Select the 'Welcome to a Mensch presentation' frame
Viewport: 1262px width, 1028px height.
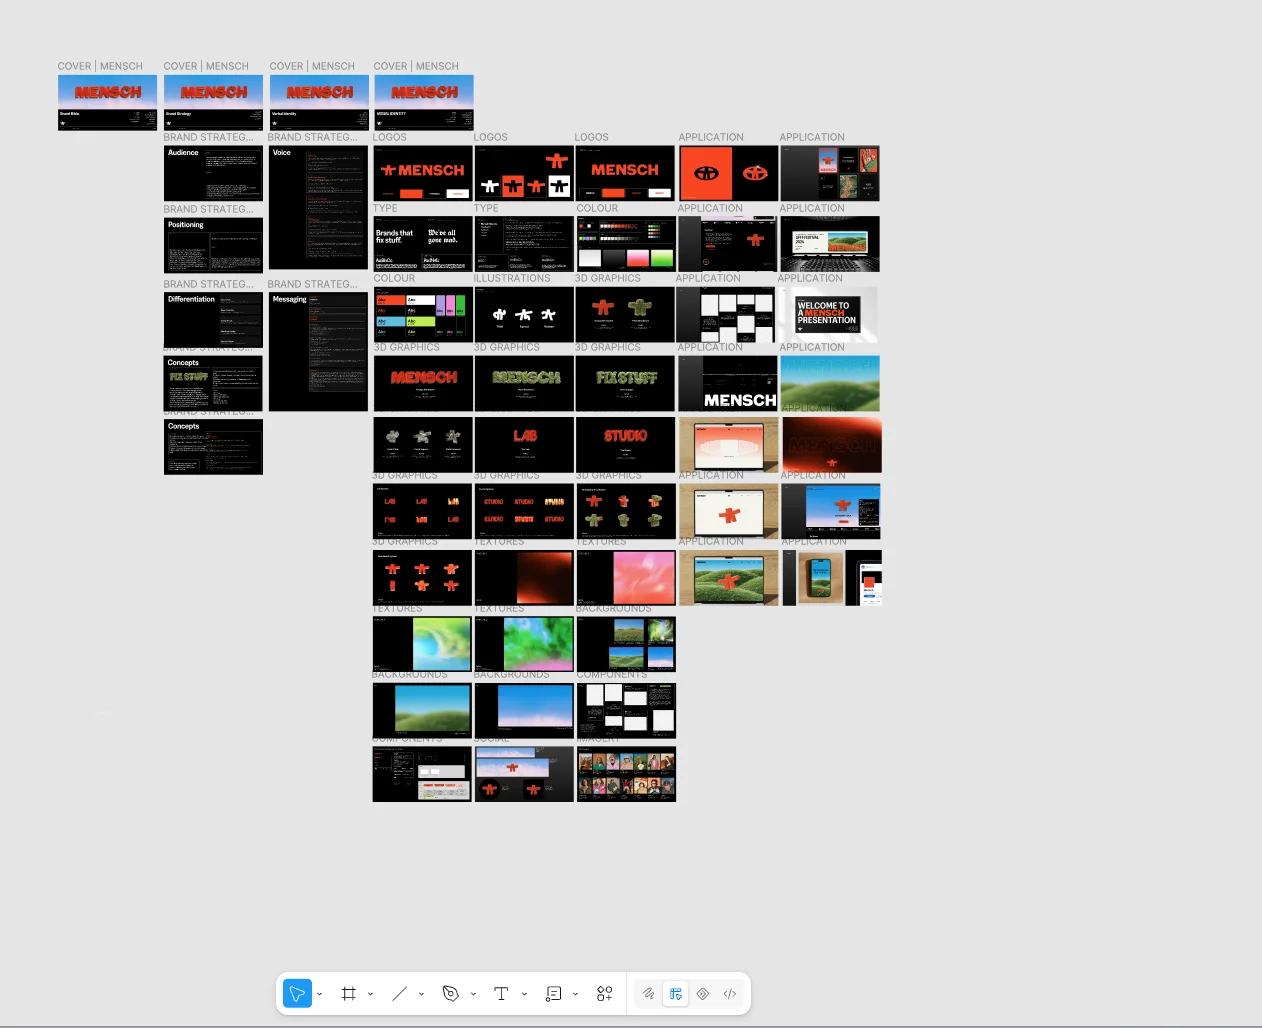tap(829, 315)
